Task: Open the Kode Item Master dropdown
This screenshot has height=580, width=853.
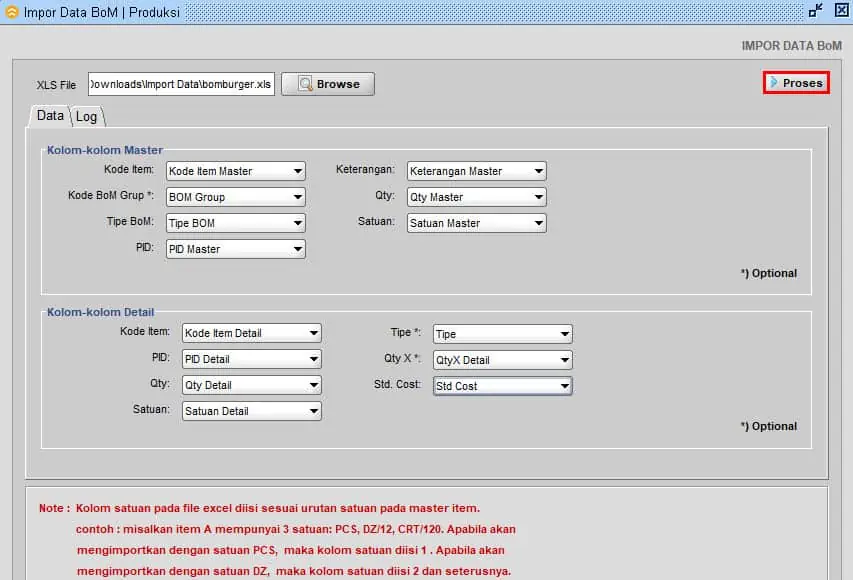Action: 236,171
